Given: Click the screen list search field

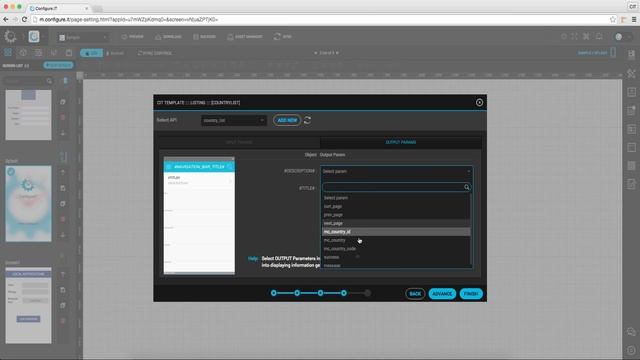Looking at the screenshot, I should tap(28, 81).
